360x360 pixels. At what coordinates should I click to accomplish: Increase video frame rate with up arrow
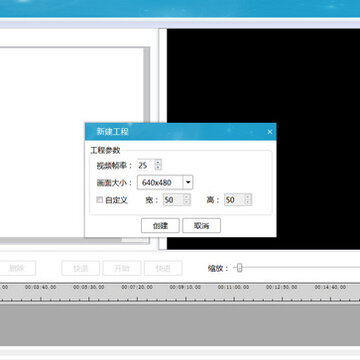[x=158, y=162]
